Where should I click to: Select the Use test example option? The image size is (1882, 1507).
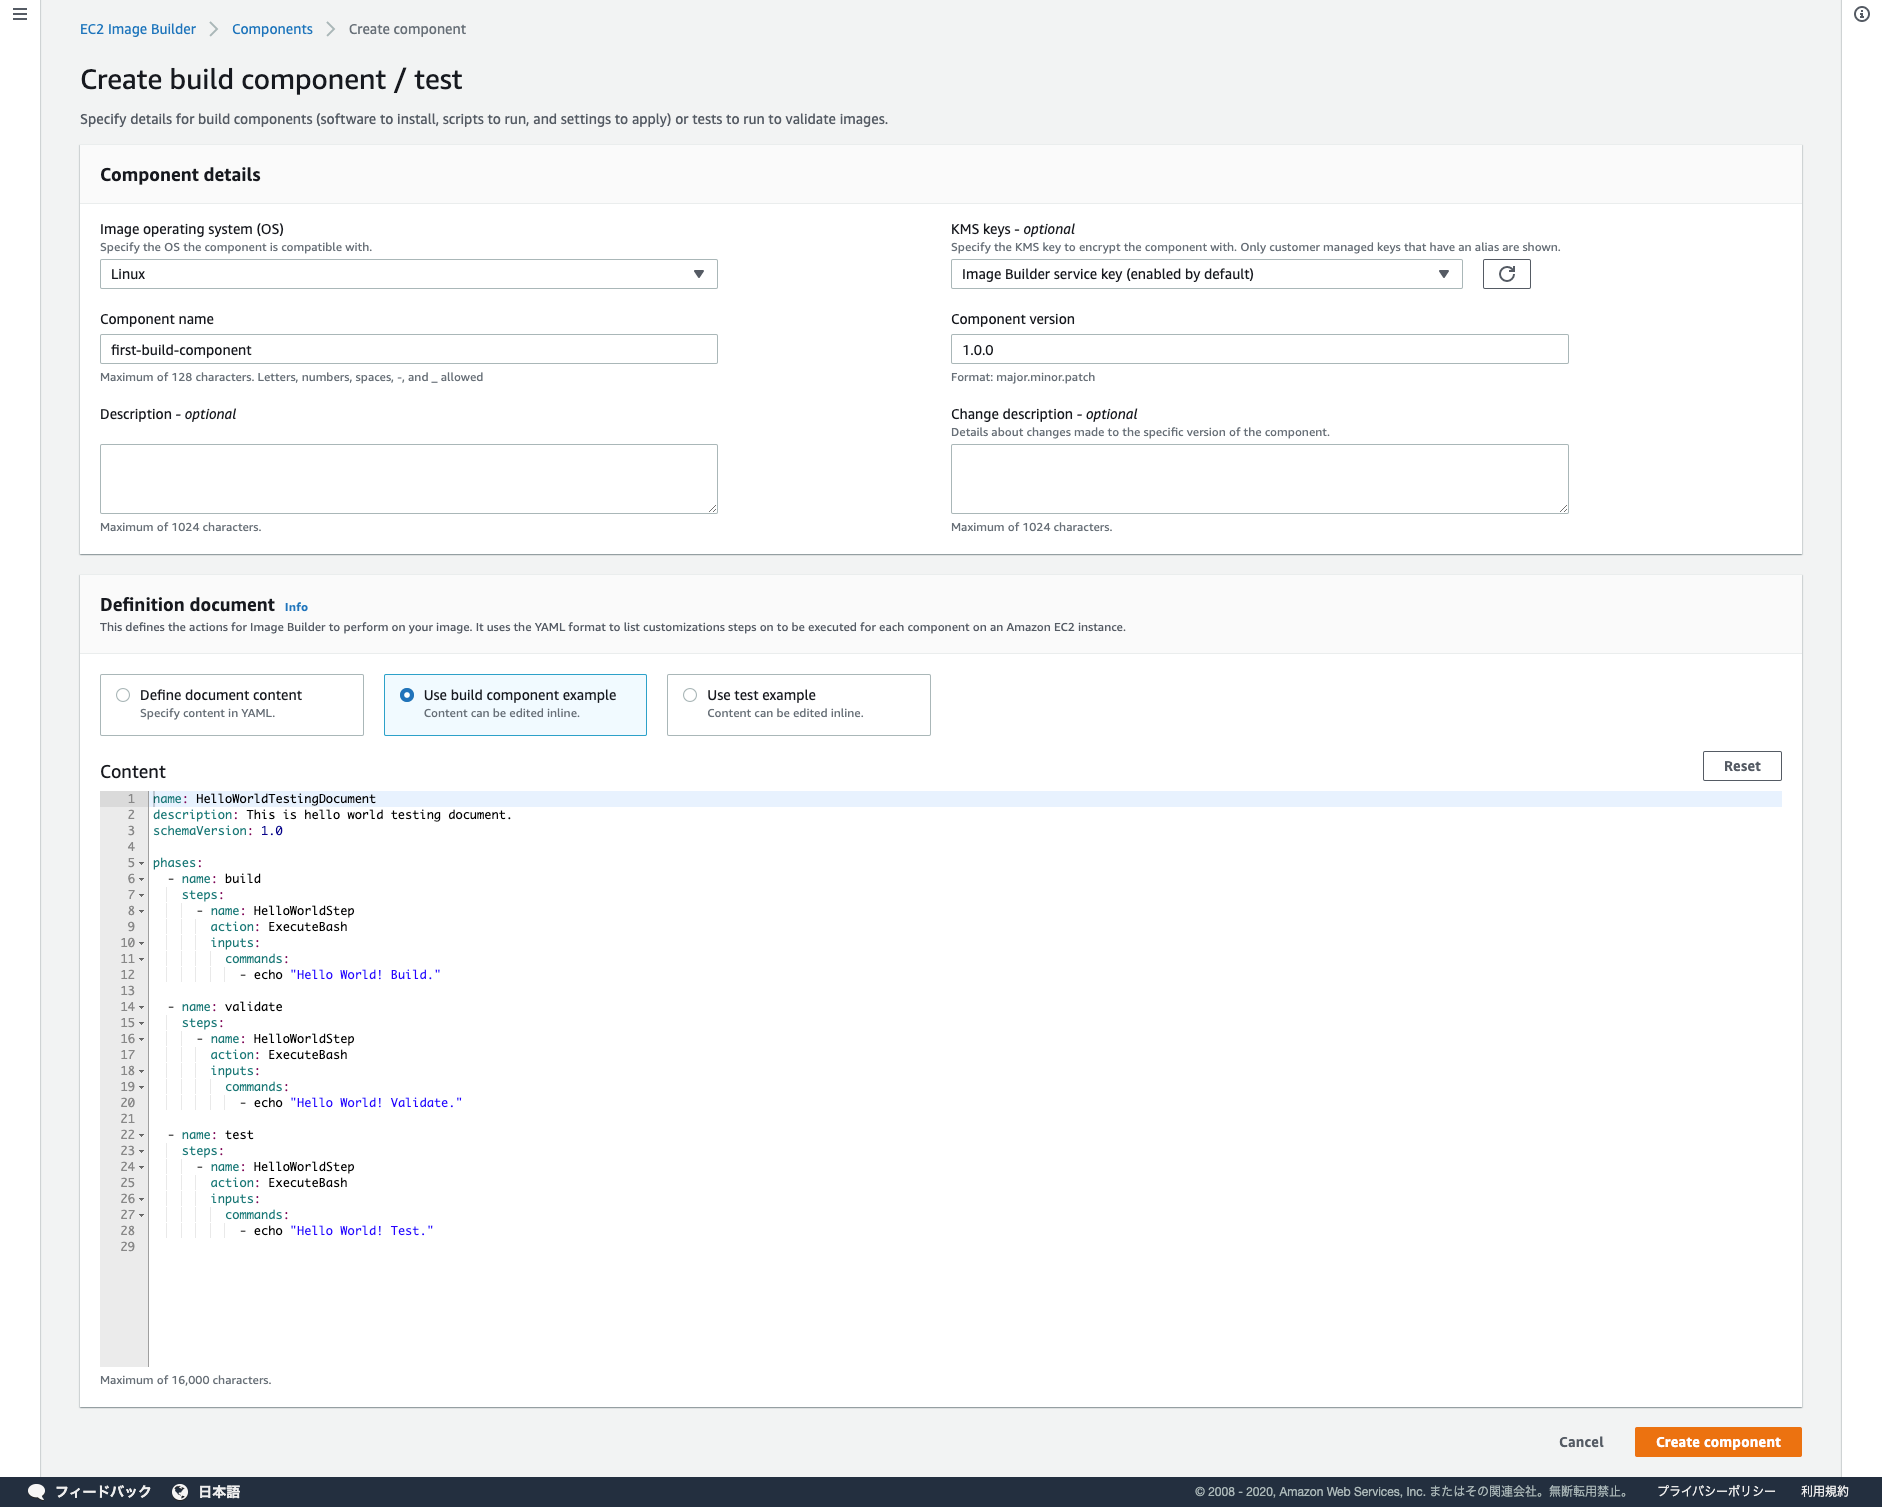pos(689,694)
